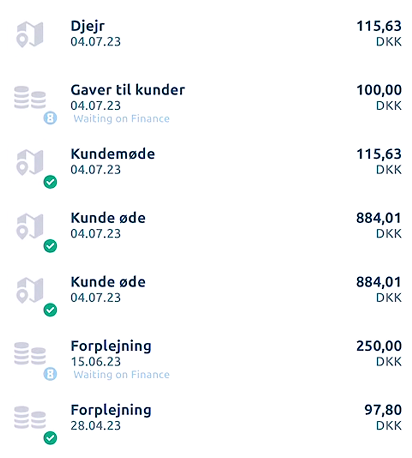Image resolution: width=412 pixels, height=458 pixels.
Task: Click the coins icon for Forplejning dated 28.04.23
Action: point(30,418)
